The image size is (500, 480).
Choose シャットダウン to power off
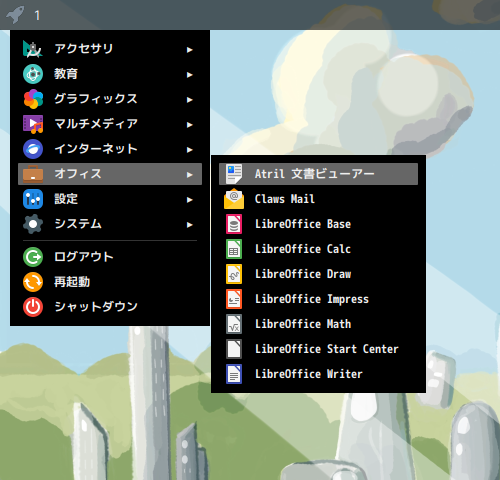click(x=110, y=307)
